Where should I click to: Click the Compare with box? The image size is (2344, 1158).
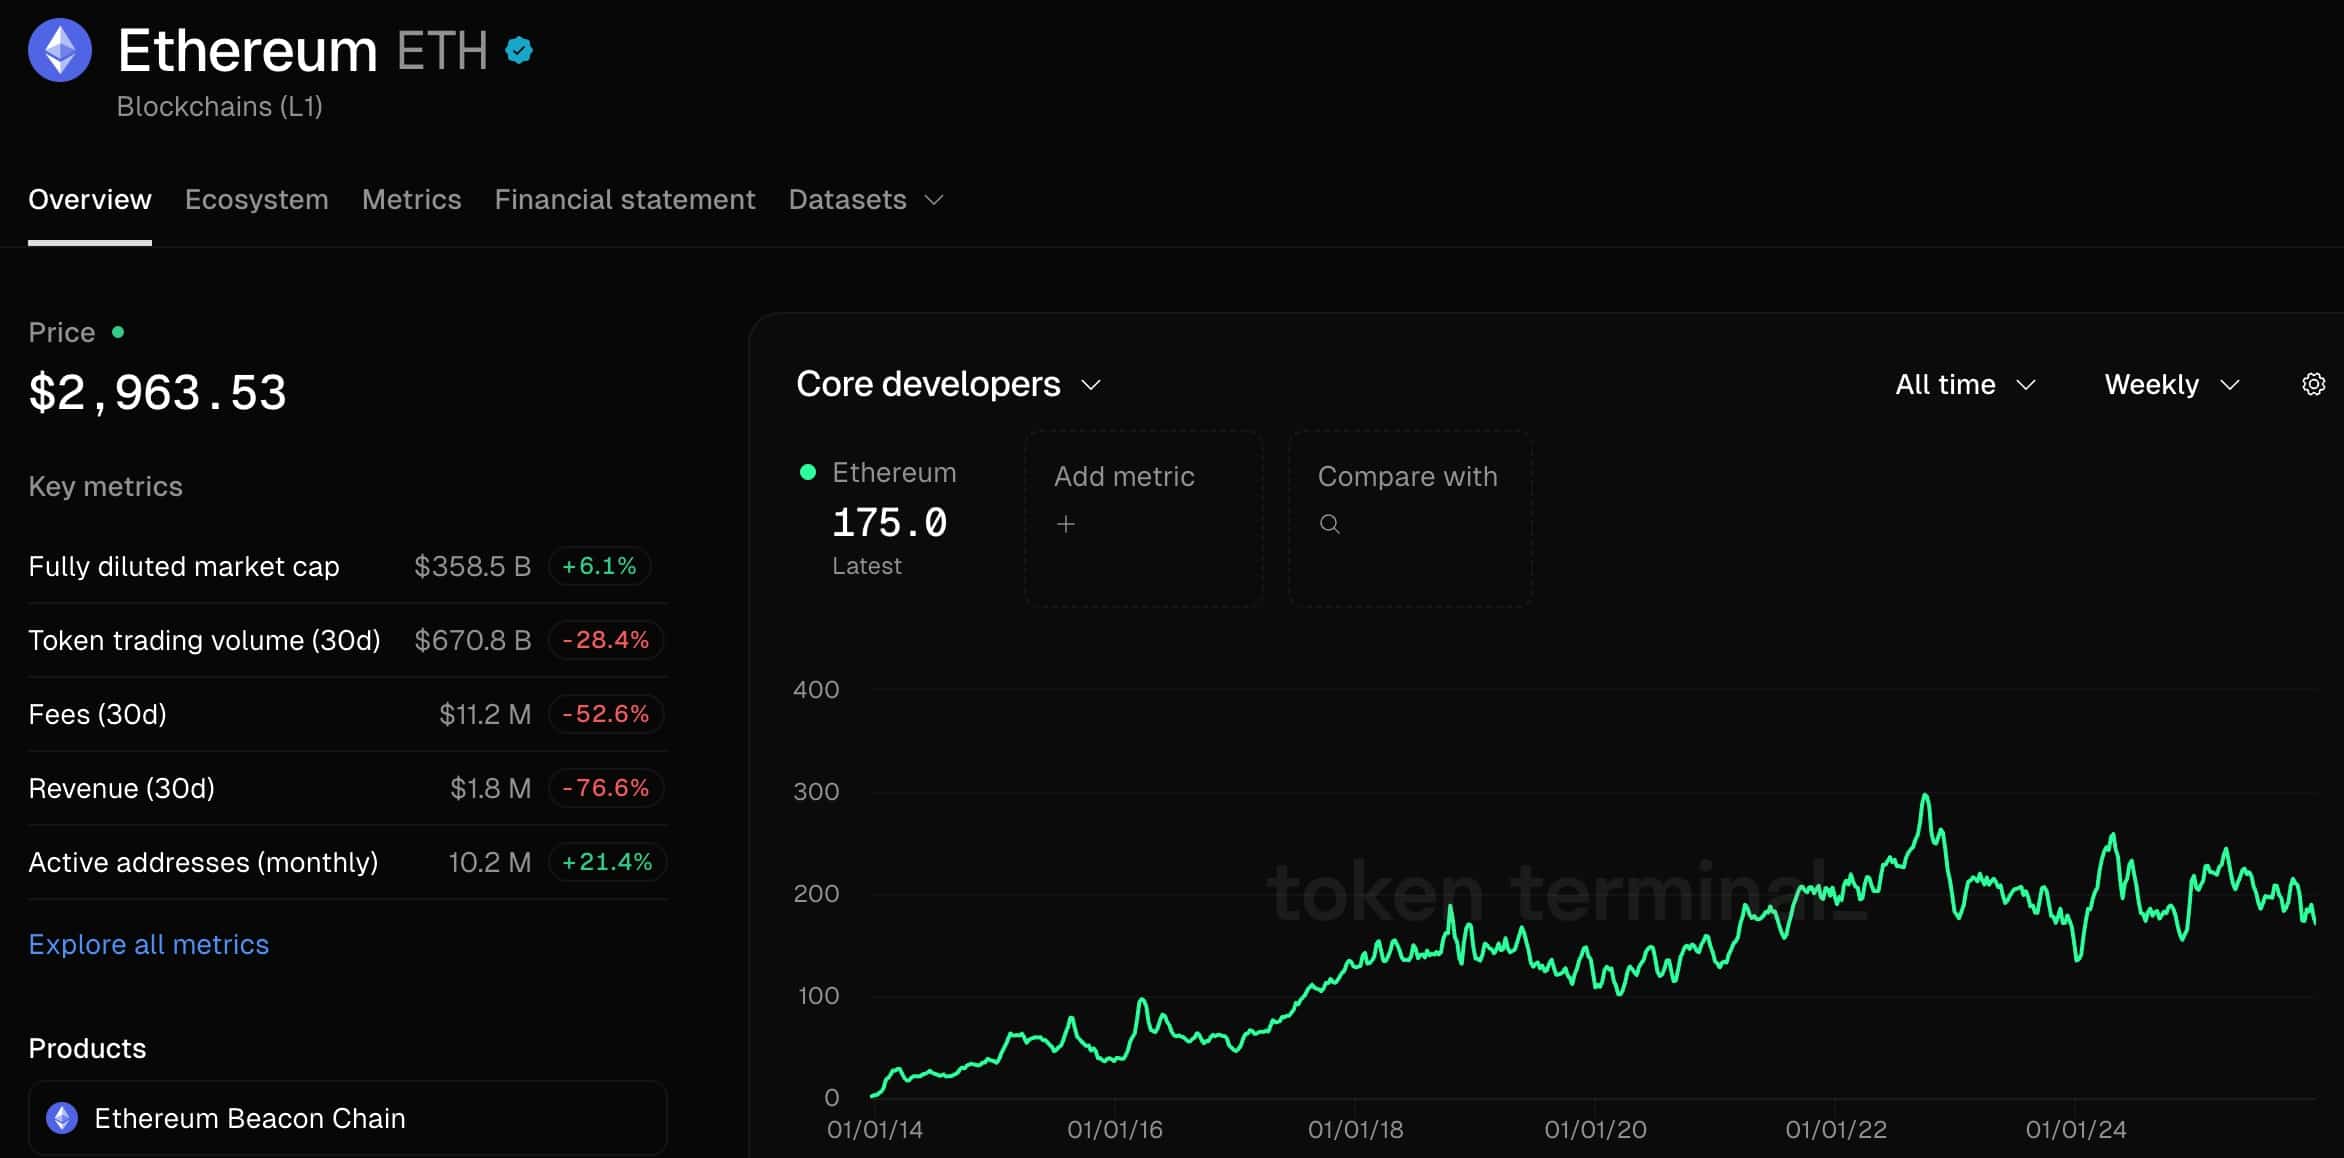pos(1410,518)
